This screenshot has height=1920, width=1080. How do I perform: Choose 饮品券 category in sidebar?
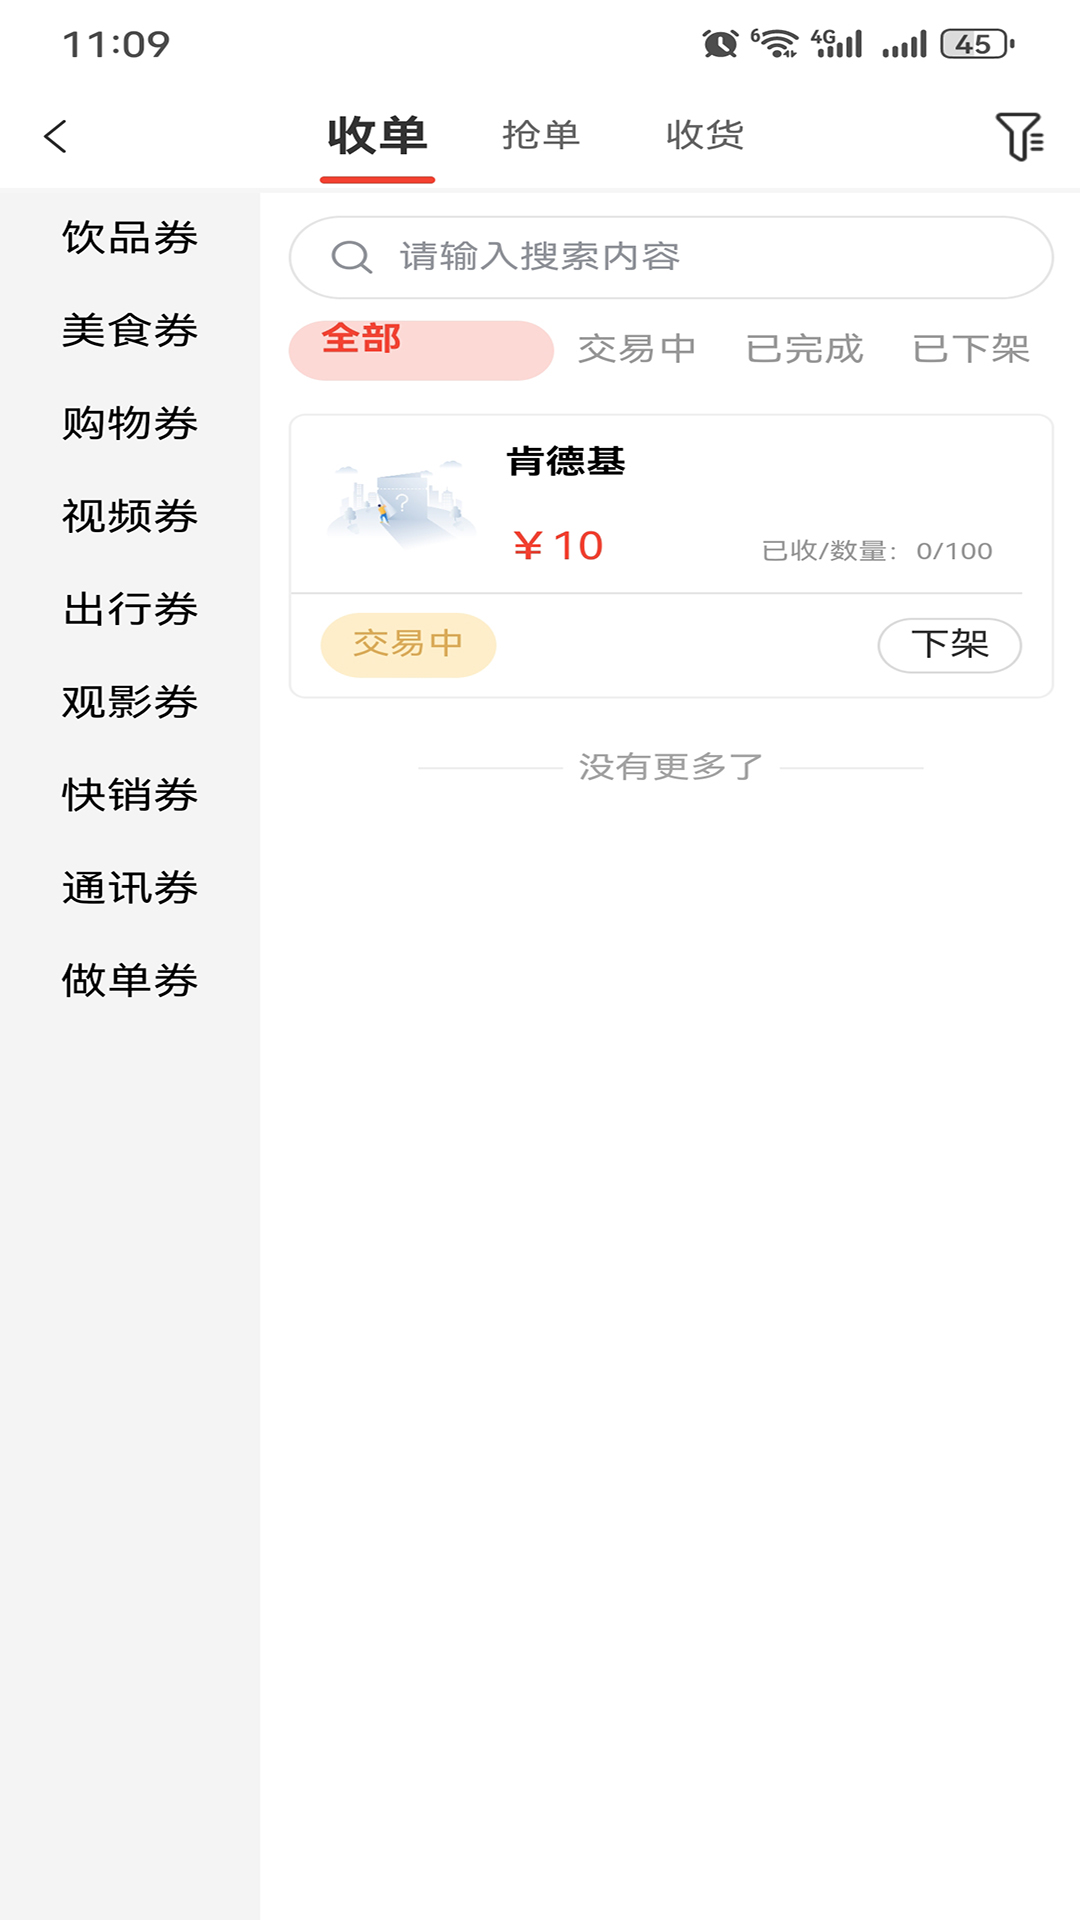coord(130,238)
